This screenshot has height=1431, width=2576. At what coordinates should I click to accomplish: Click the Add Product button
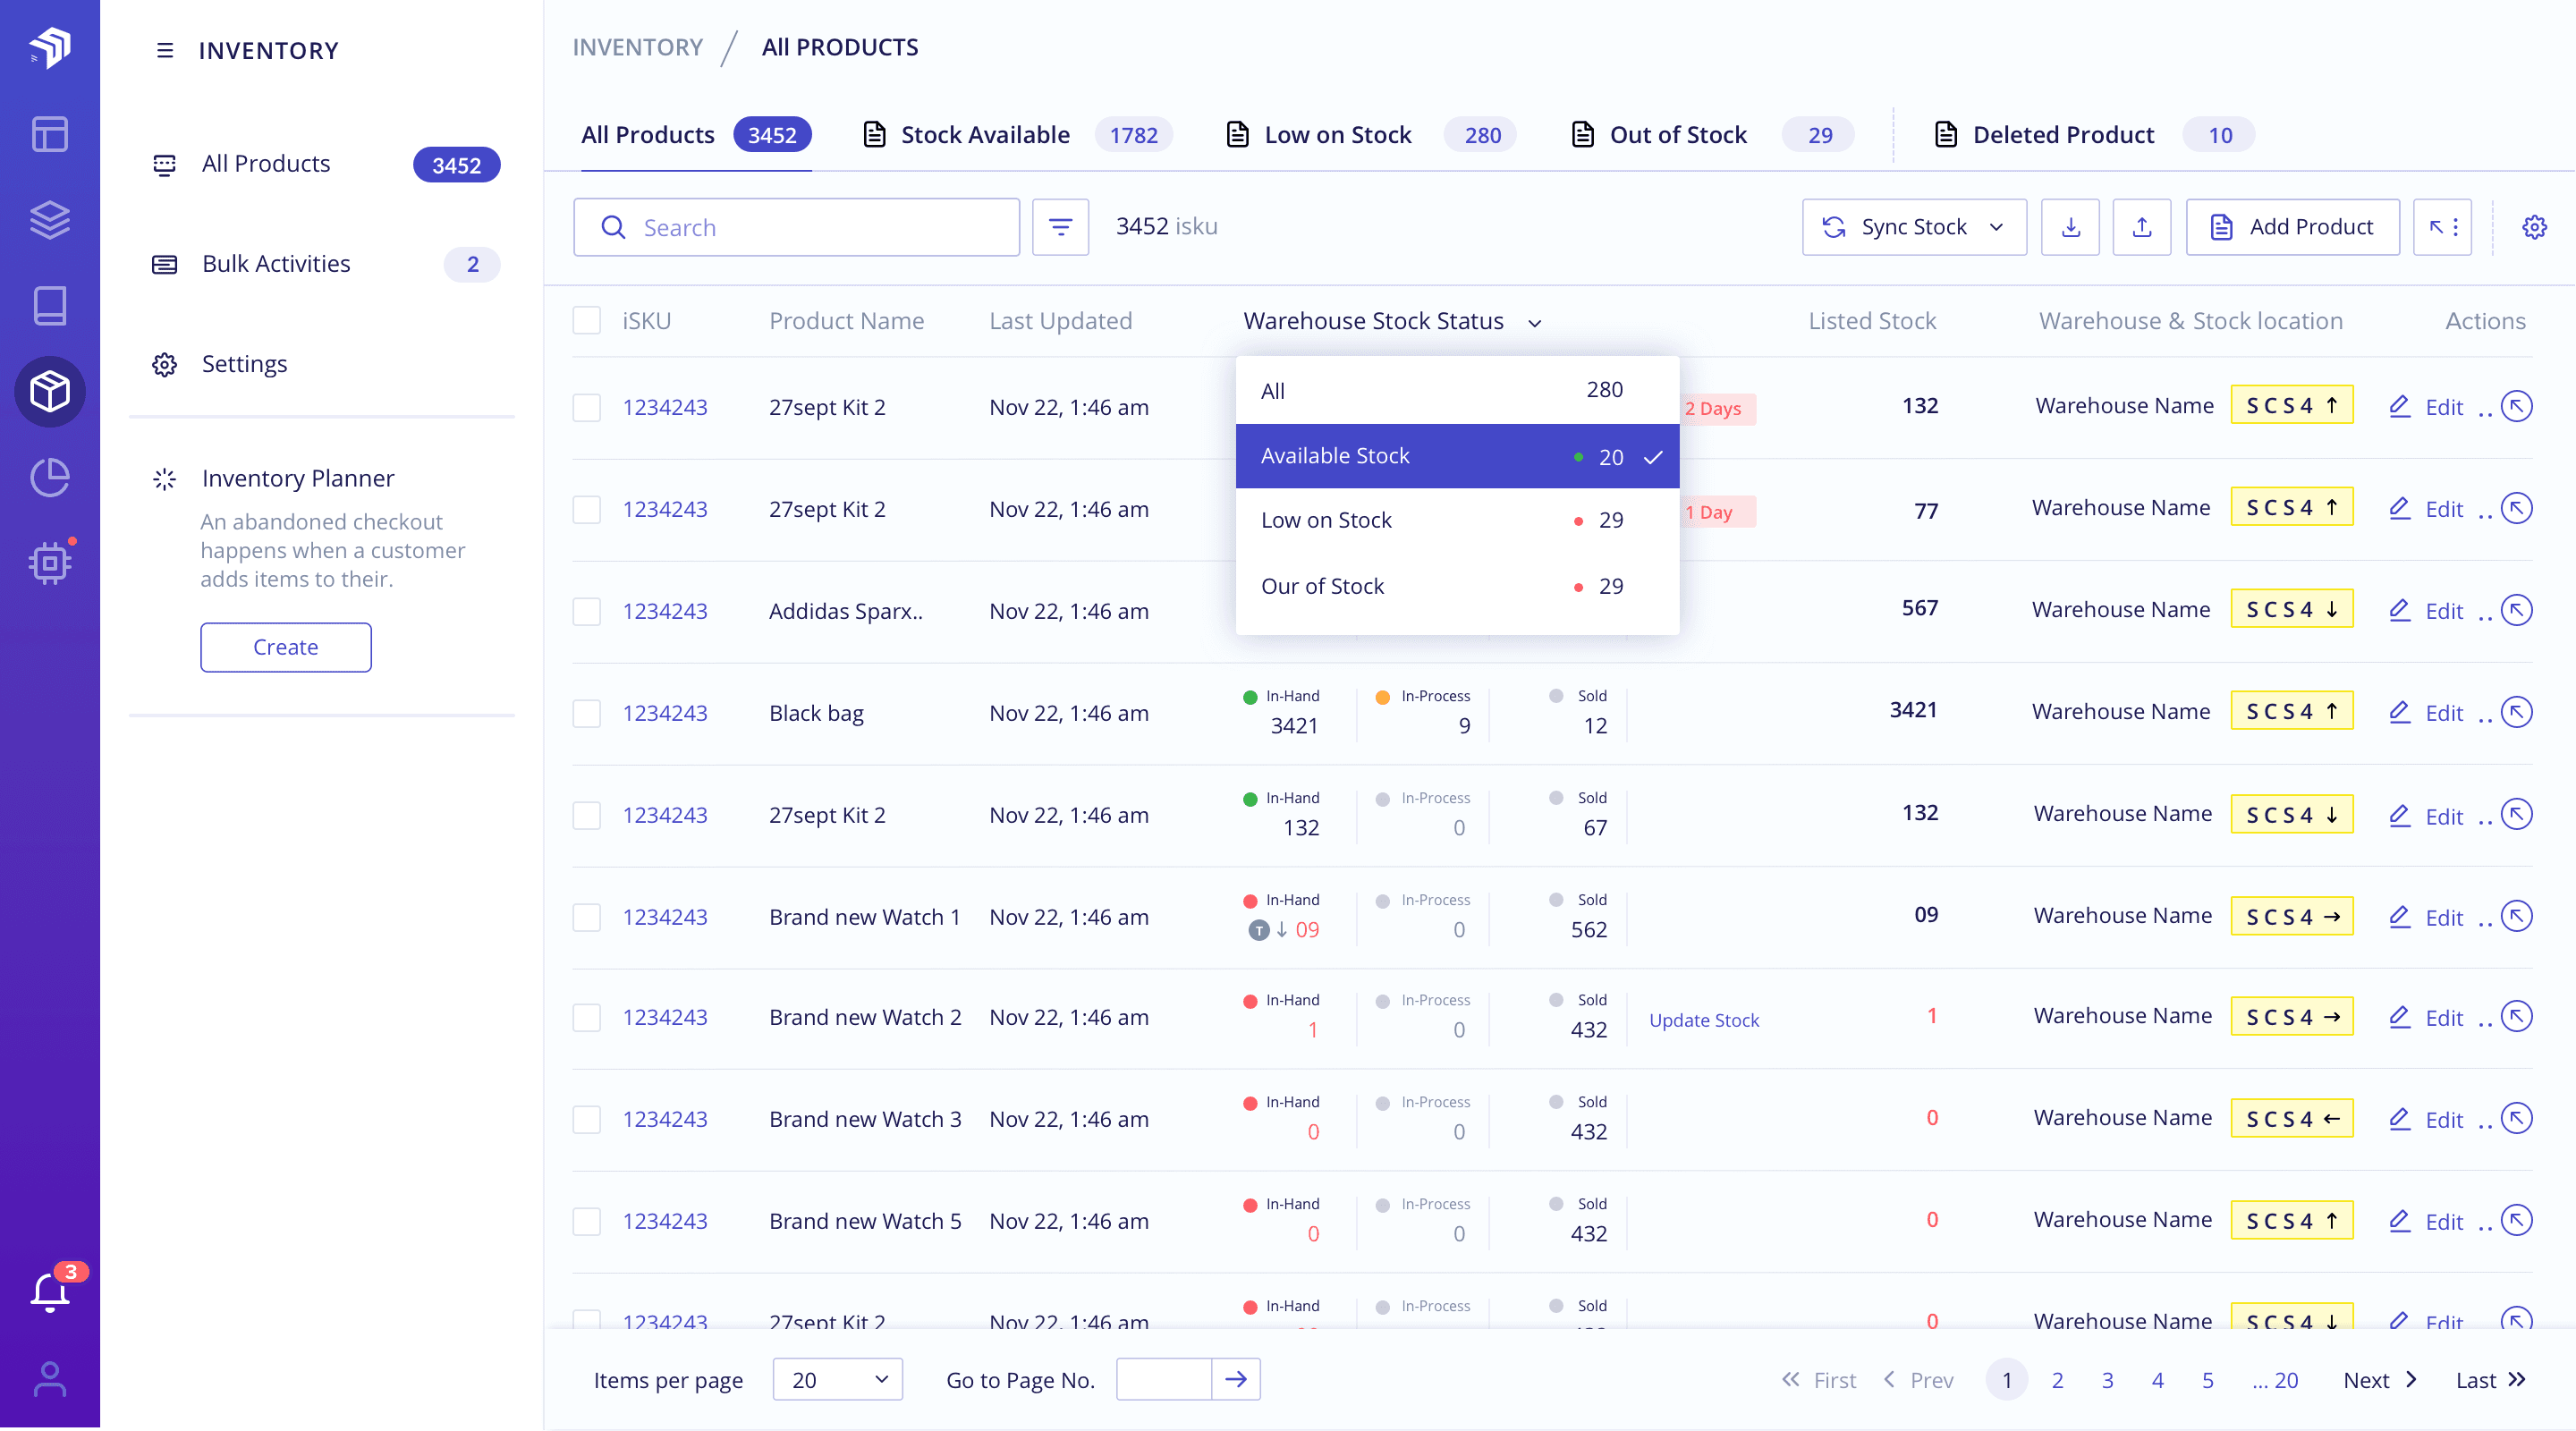pos(2292,227)
